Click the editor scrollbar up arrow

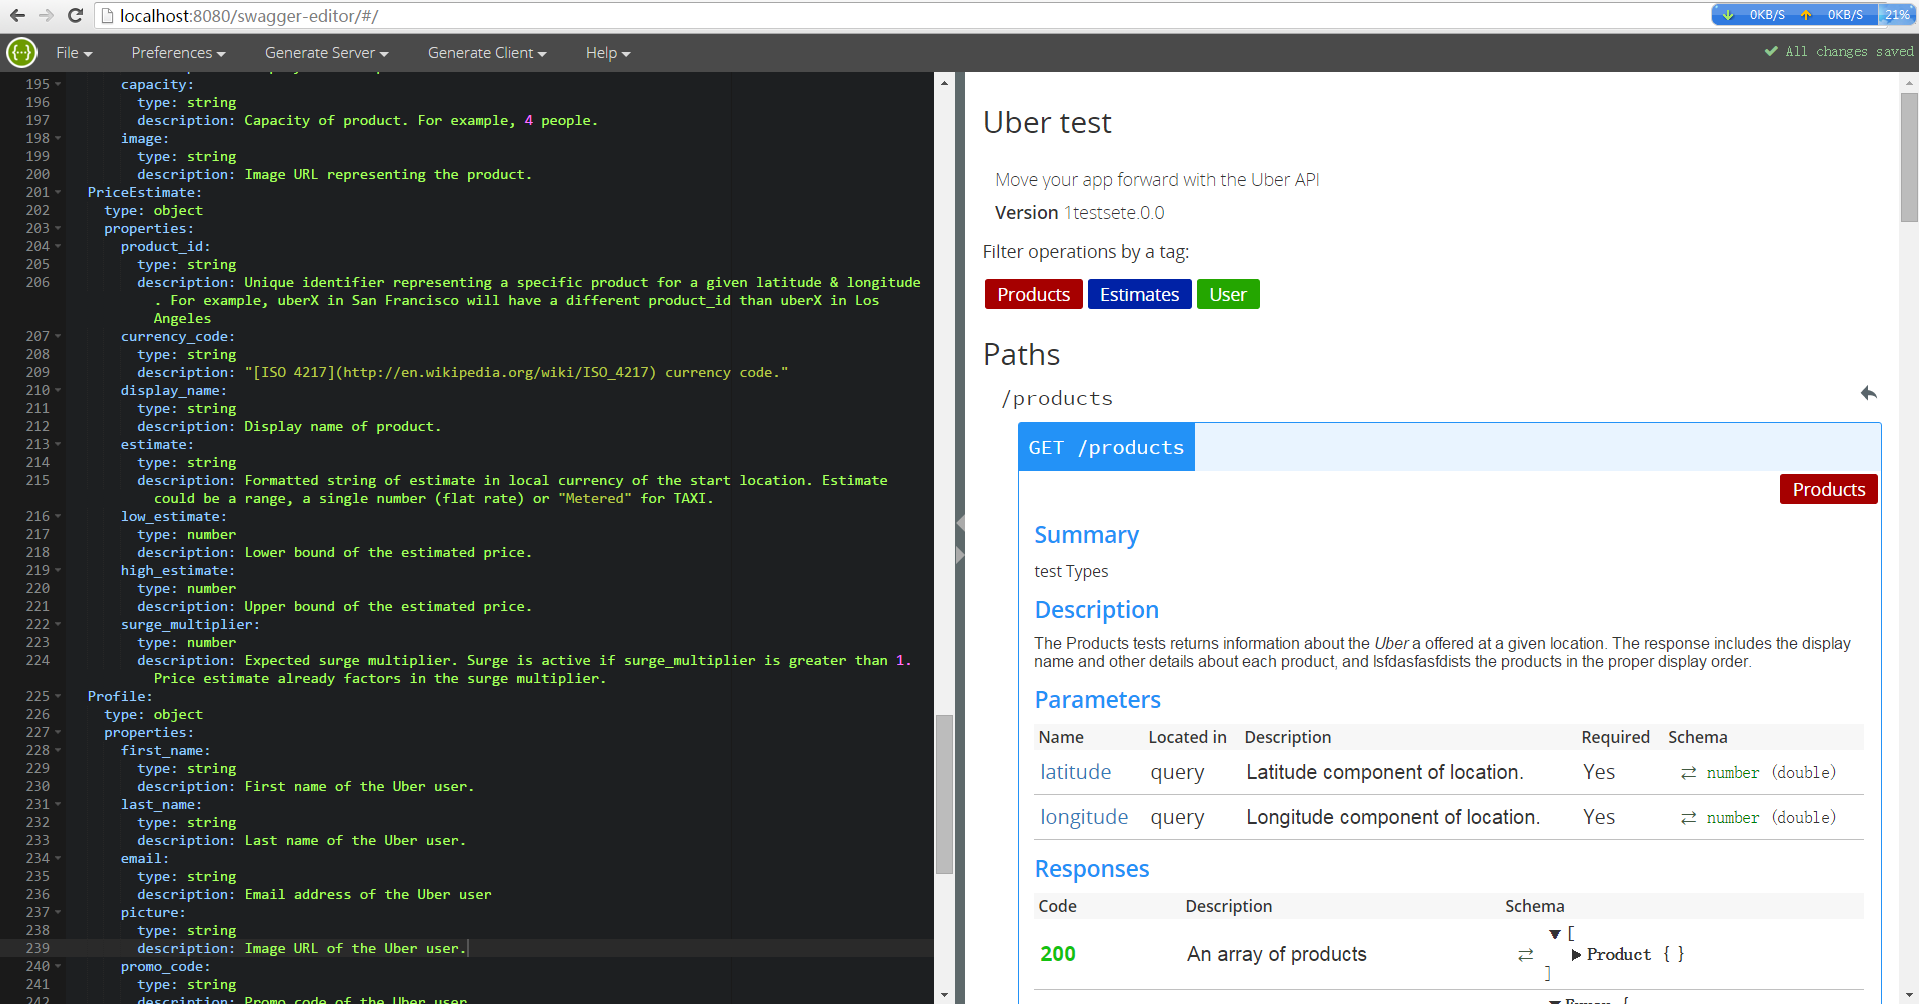(944, 82)
